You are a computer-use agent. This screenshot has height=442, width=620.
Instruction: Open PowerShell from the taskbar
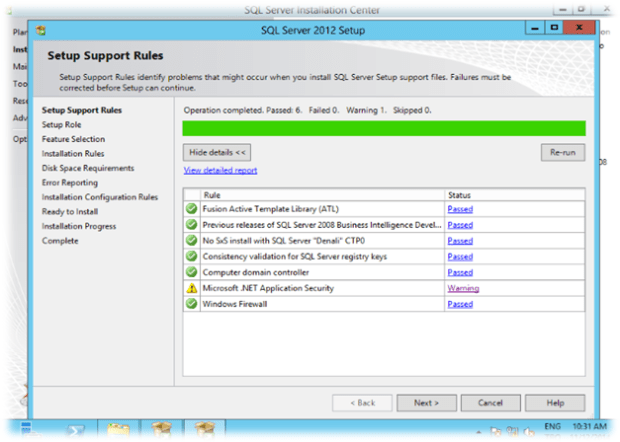[77, 431]
